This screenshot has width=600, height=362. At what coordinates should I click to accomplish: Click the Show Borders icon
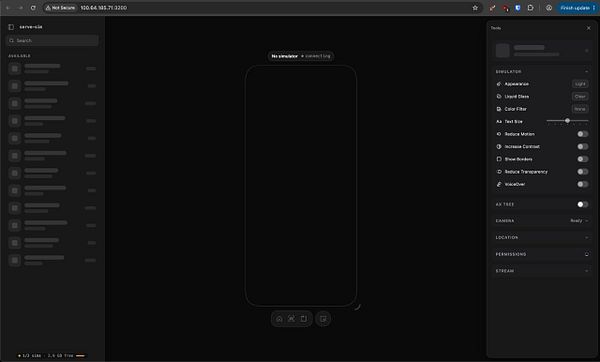499,159
